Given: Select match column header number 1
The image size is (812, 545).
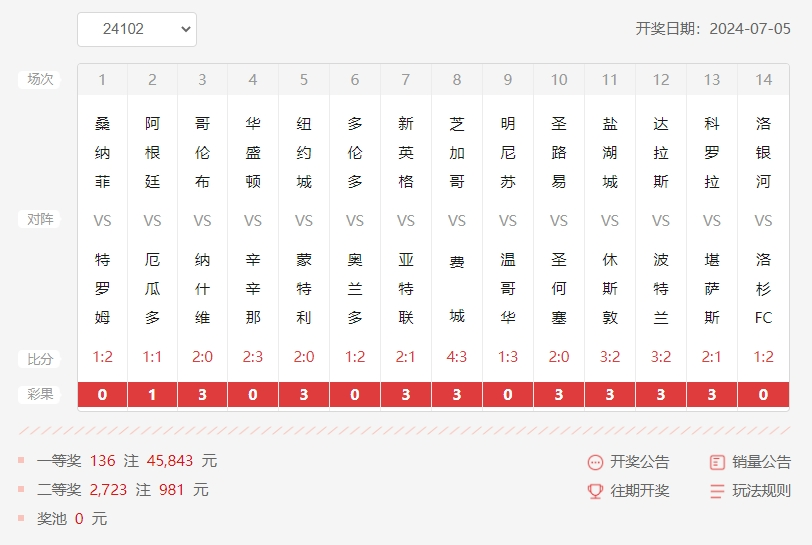Looking at the screenshot, I should (102, 80).
